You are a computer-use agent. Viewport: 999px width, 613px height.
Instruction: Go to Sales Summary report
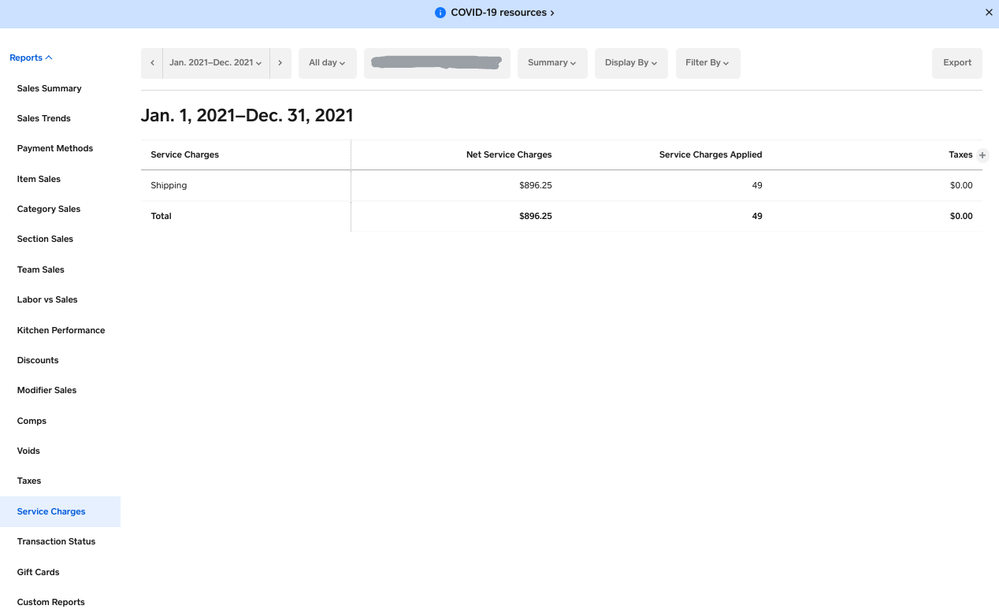49,89
